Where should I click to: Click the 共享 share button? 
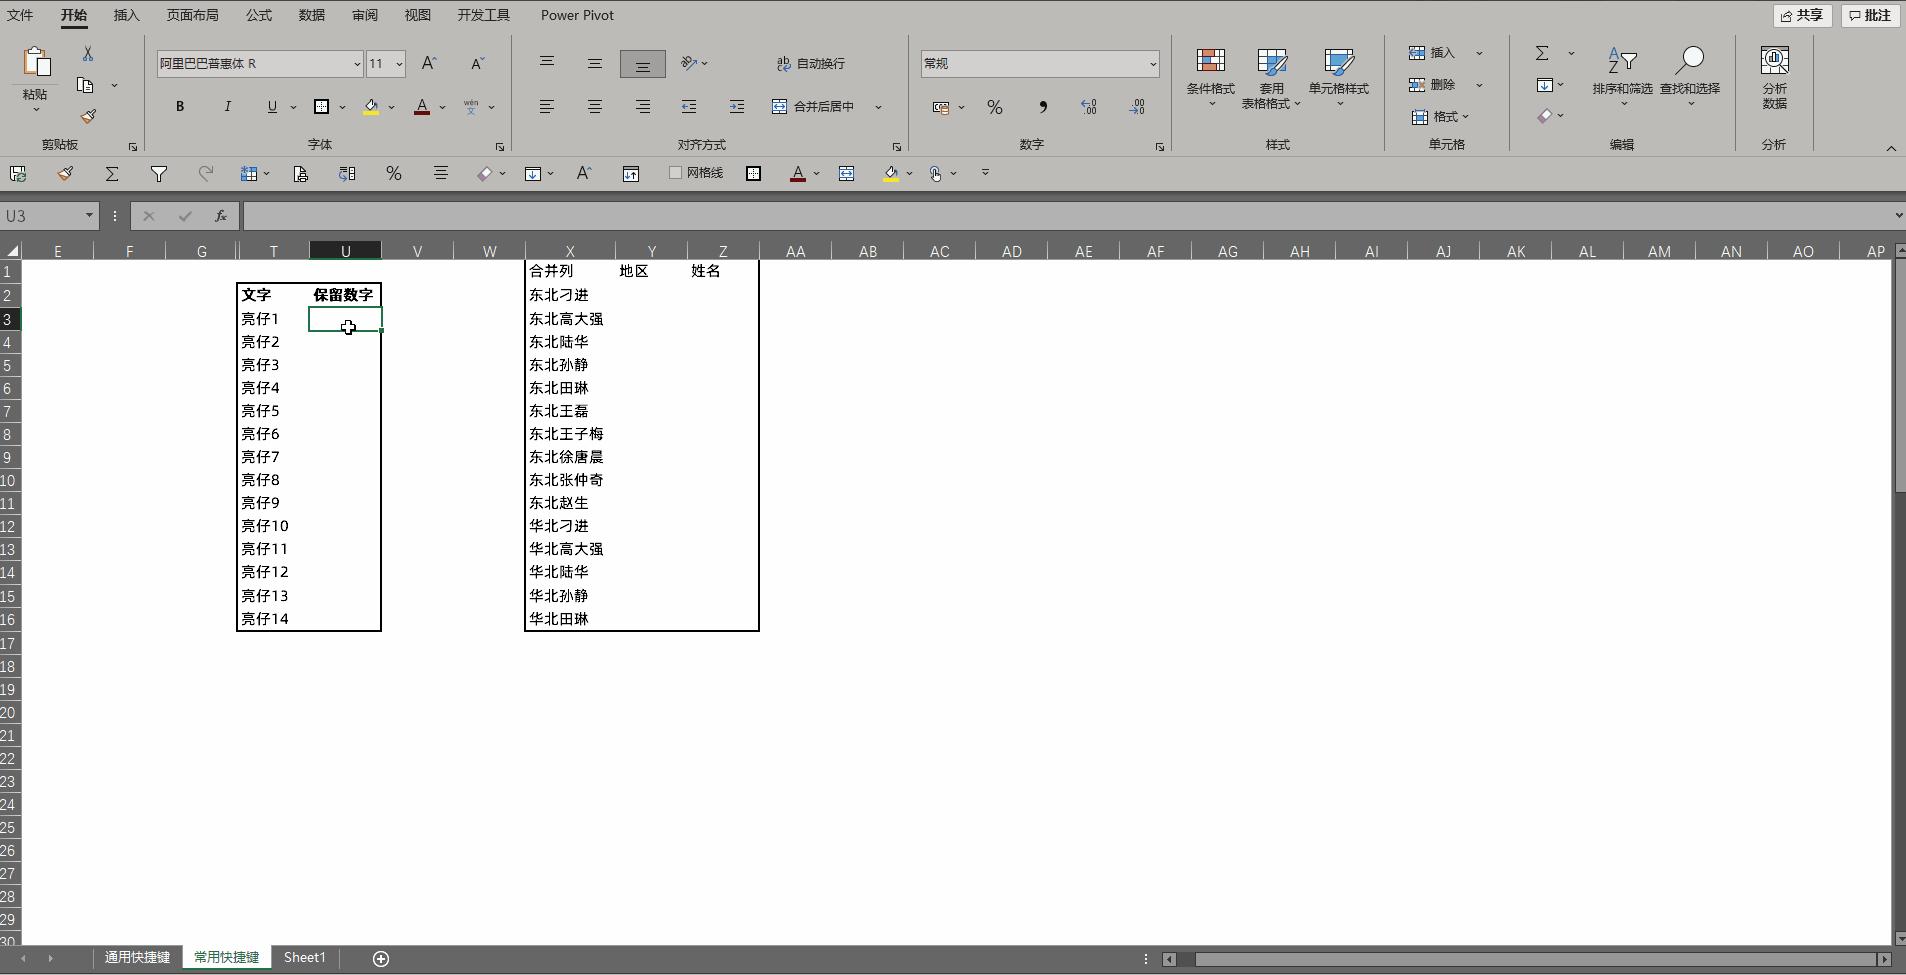(1802, 15)
